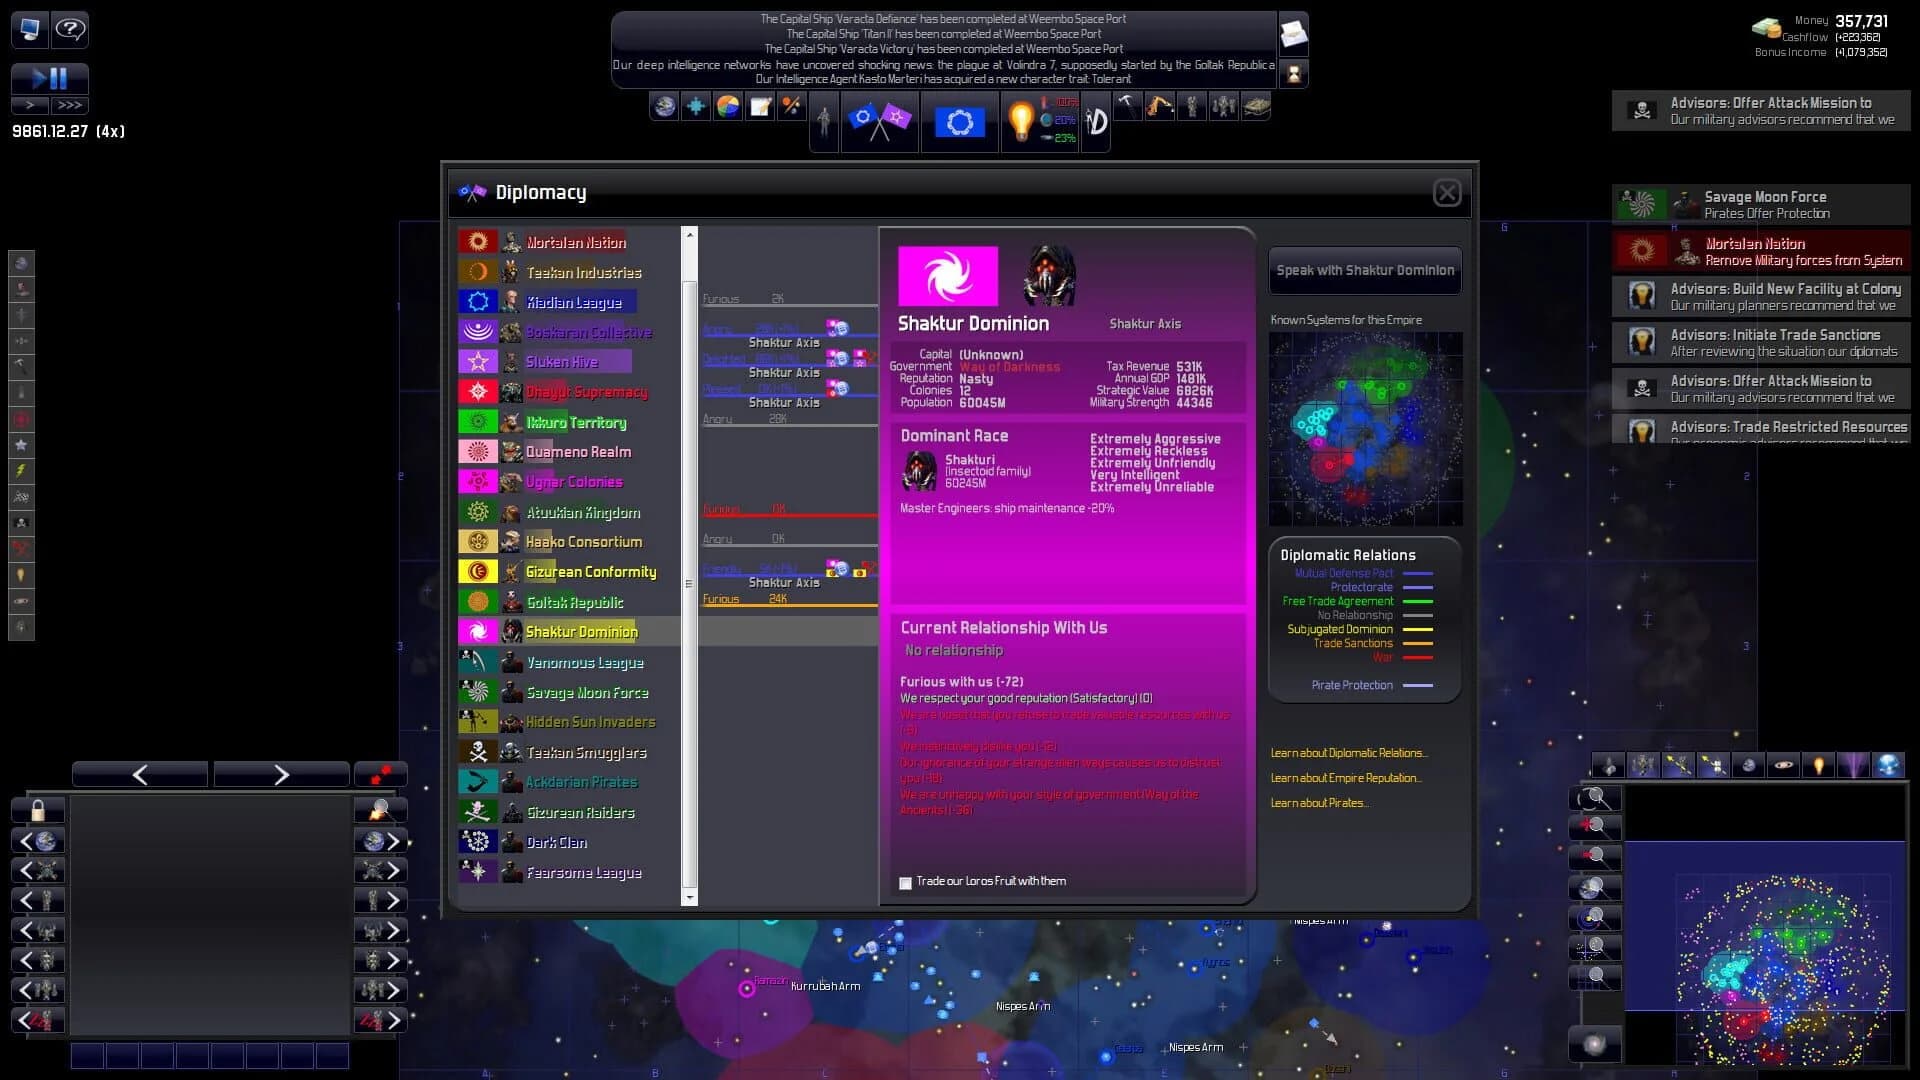Open the 'Learn about Pirates...' link
Screen dimensions: 1920x1080
[x=1319, y=802]
